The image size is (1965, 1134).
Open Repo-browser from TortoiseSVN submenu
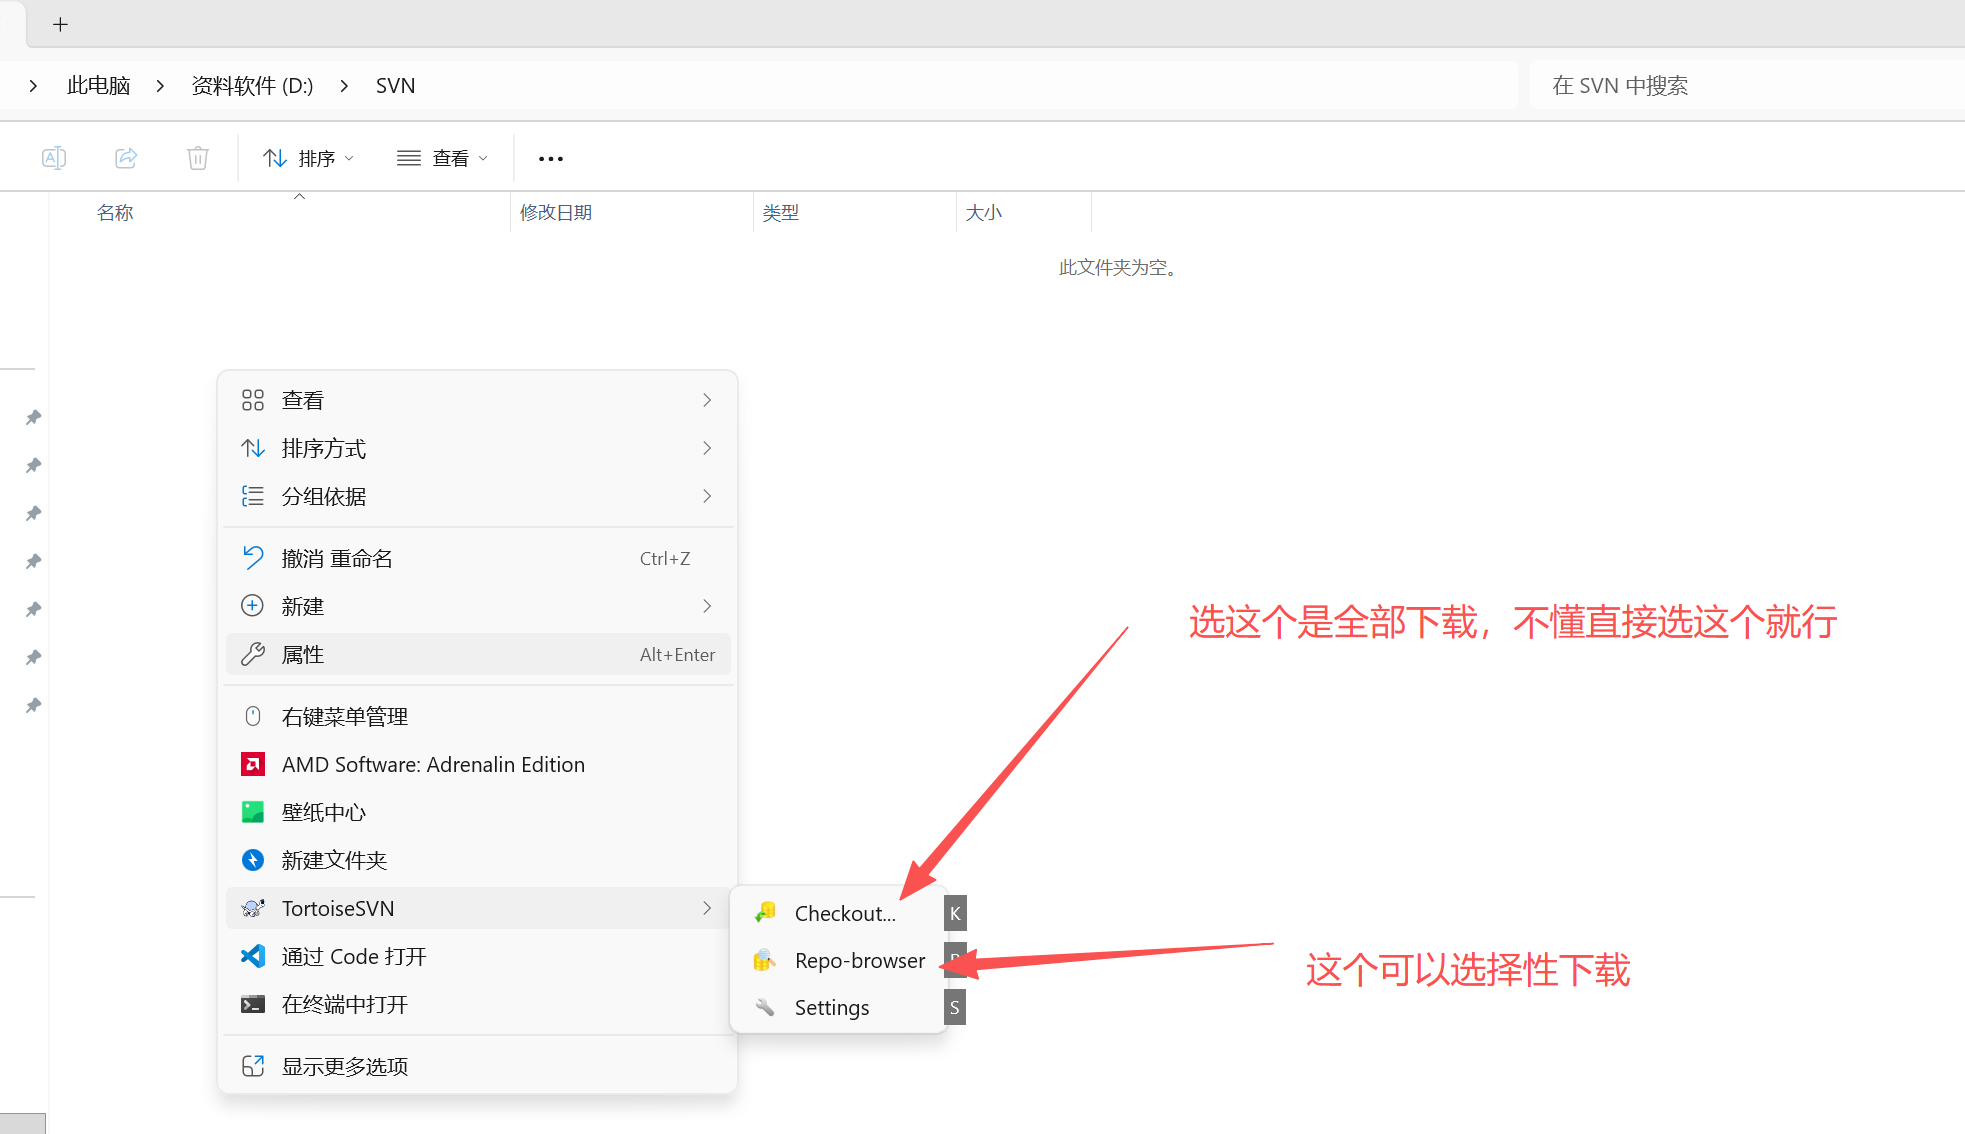pyautogui.click(x=859, y=960)
